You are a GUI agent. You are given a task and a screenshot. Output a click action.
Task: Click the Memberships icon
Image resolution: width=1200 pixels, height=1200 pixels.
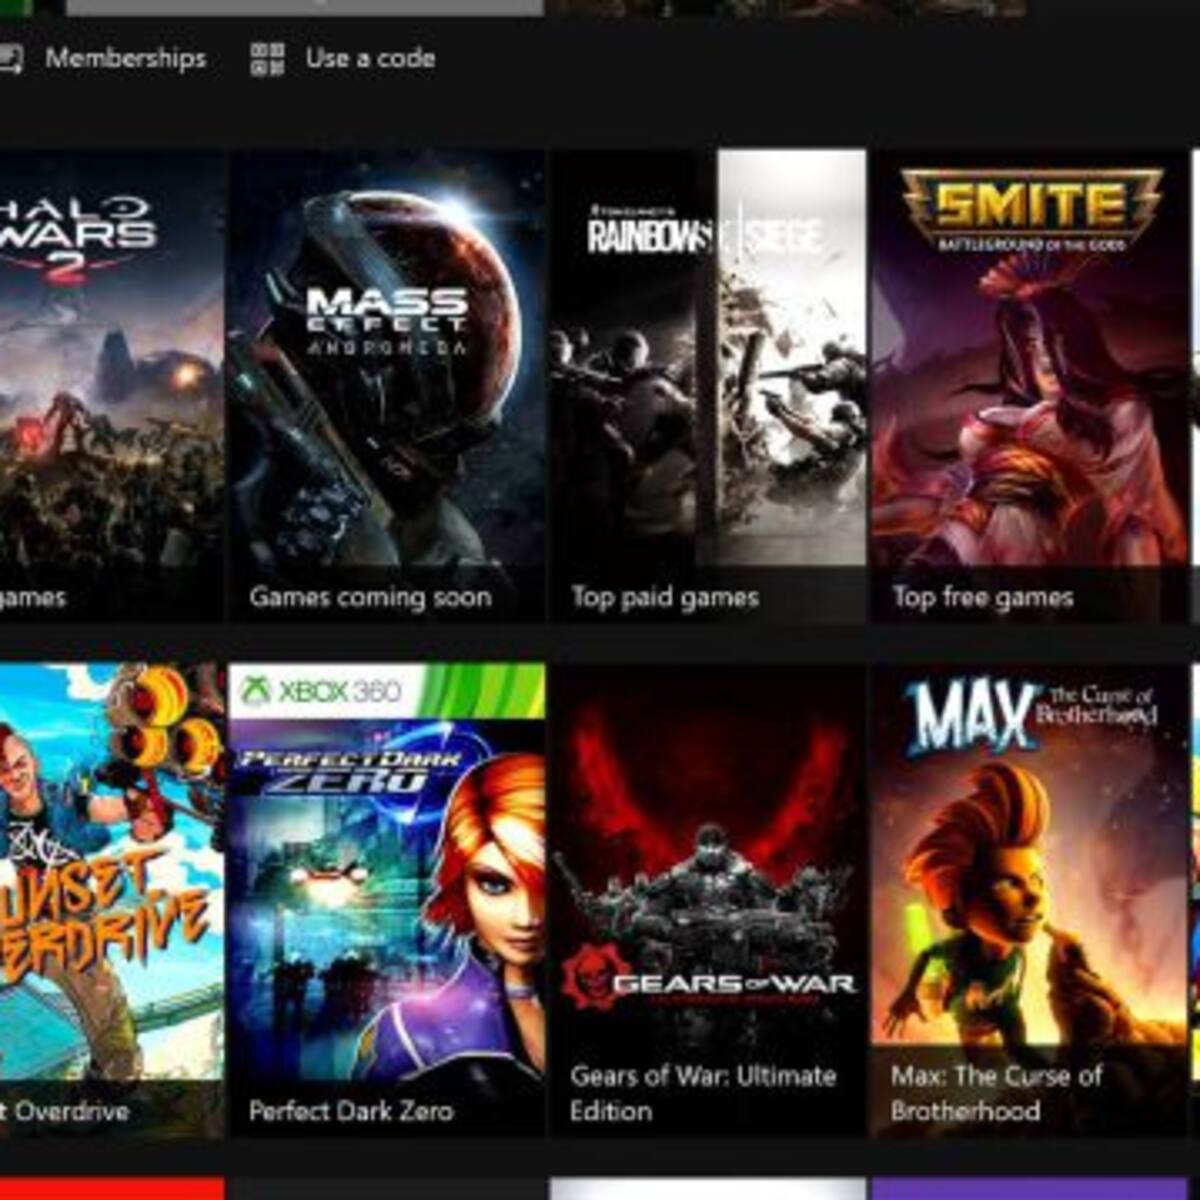[10, 59]
